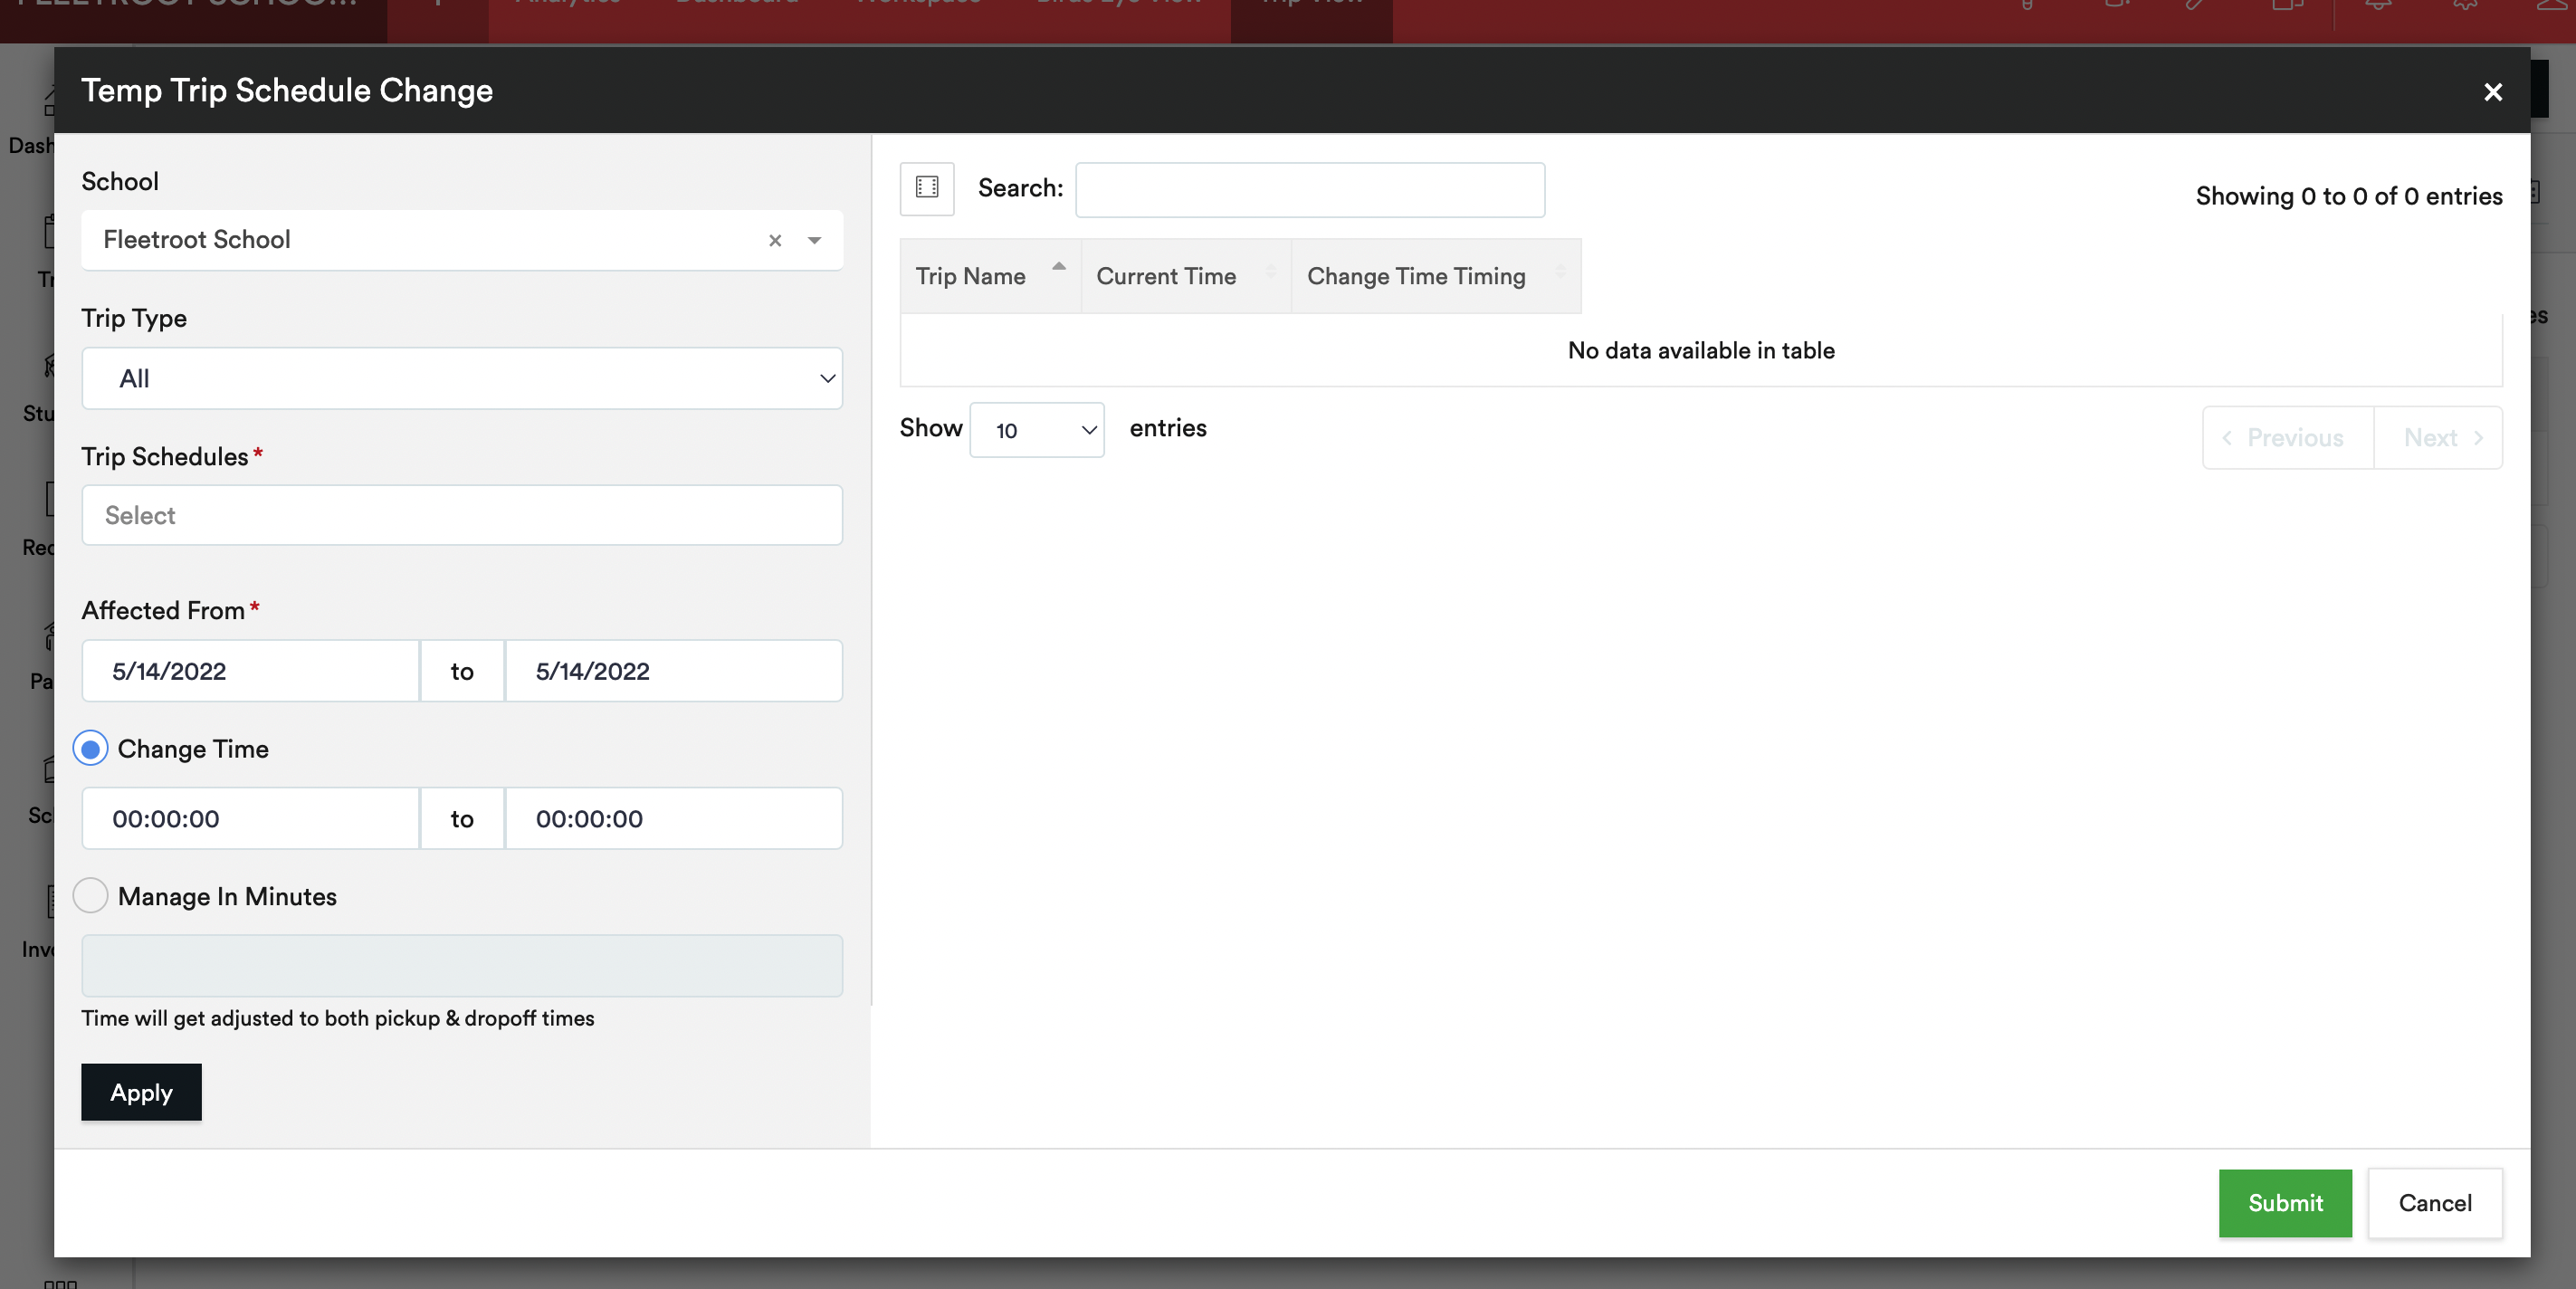This screenshot has height=1289, width=2576.
Task: Set the Affected From end date
Action: pos(674,671)
